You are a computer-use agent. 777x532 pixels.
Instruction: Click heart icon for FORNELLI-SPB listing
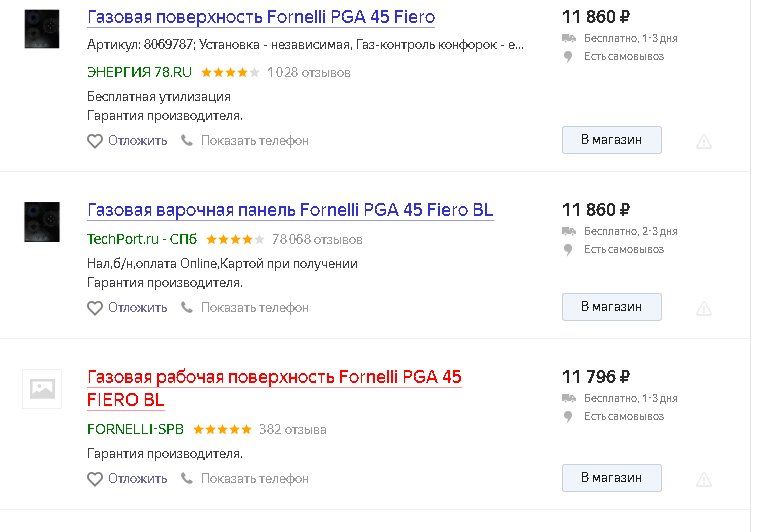[x=95, y=479]
